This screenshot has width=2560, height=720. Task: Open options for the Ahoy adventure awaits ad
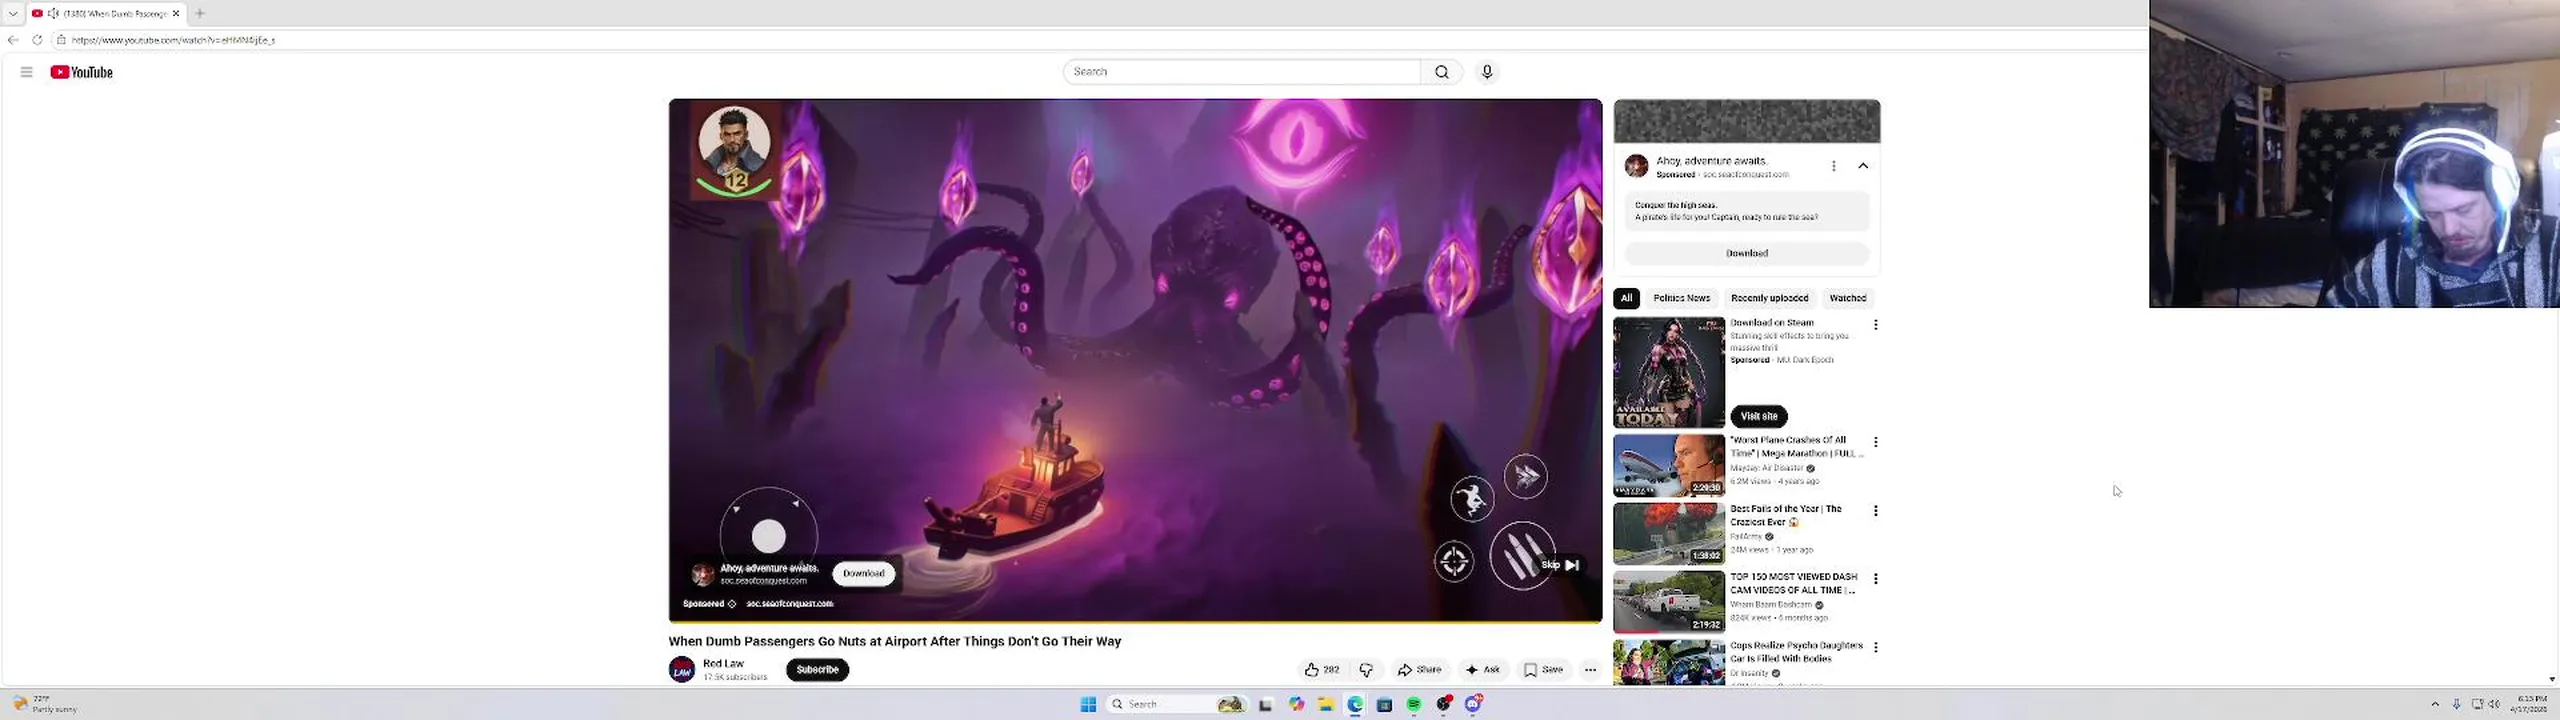(x=1833, y=166)
